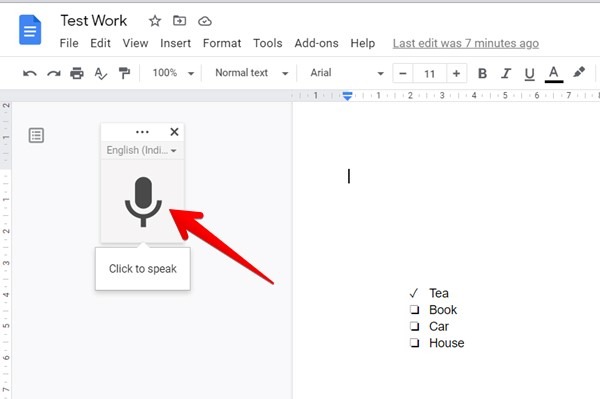Open the zoom 100% dropdown

[x=173, y=73]
